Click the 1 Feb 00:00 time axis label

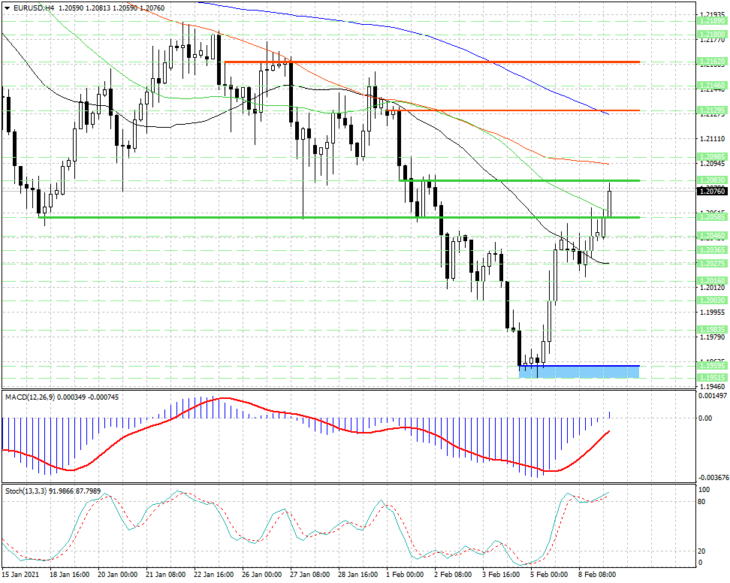(x=405, y=574)
